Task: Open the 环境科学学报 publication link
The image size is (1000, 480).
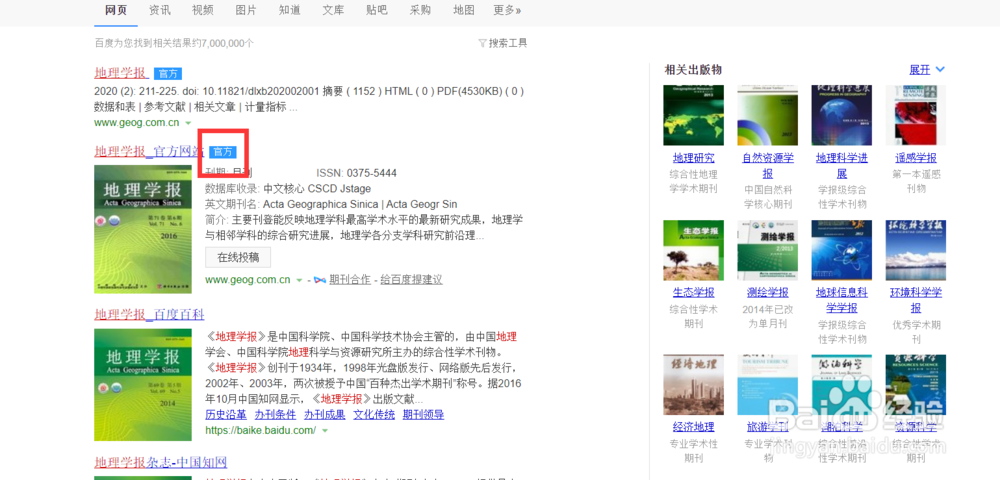Action: pyautogui.click(x=916, y=300)
